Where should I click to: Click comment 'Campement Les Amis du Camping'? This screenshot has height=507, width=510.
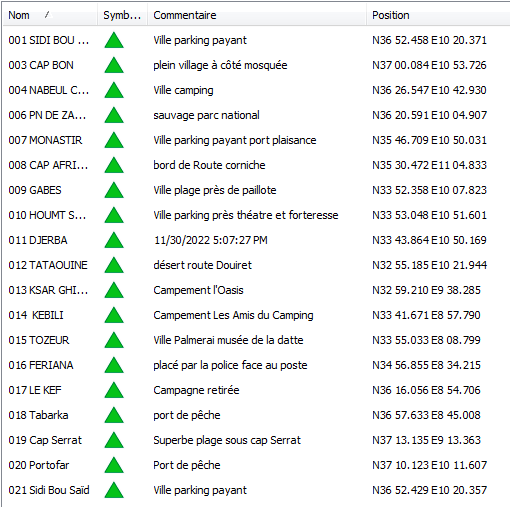233,315
